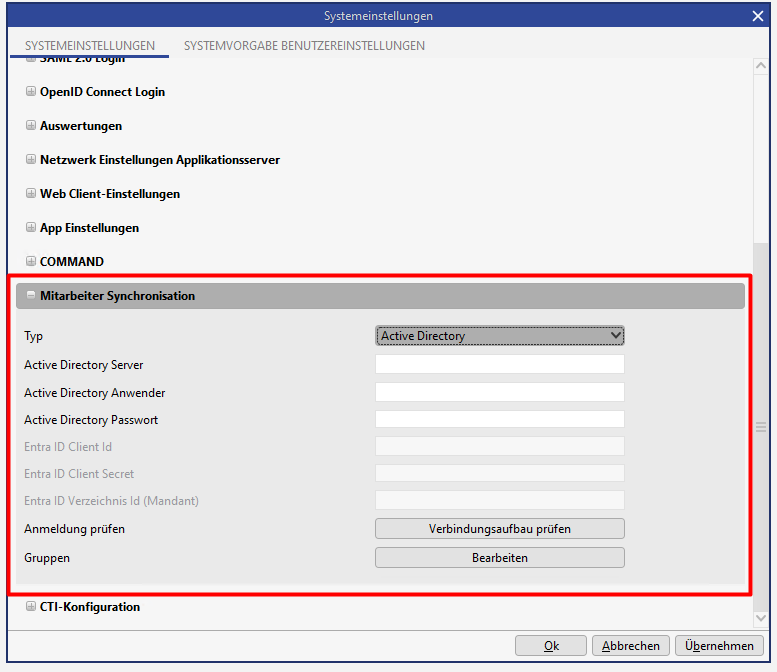The image size is (777, 672).
Task: Apply changes with the Übernehmen button
Action: point(719,646)
